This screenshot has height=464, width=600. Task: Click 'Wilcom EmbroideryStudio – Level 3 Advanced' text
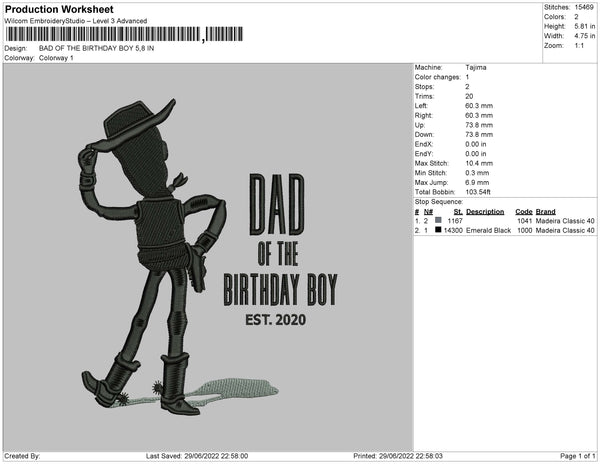pos(76,21)
